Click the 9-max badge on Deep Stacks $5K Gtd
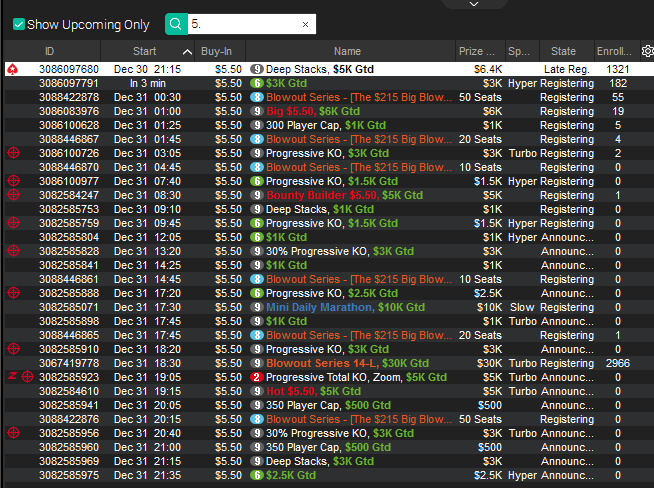 [x=257, y=69]
